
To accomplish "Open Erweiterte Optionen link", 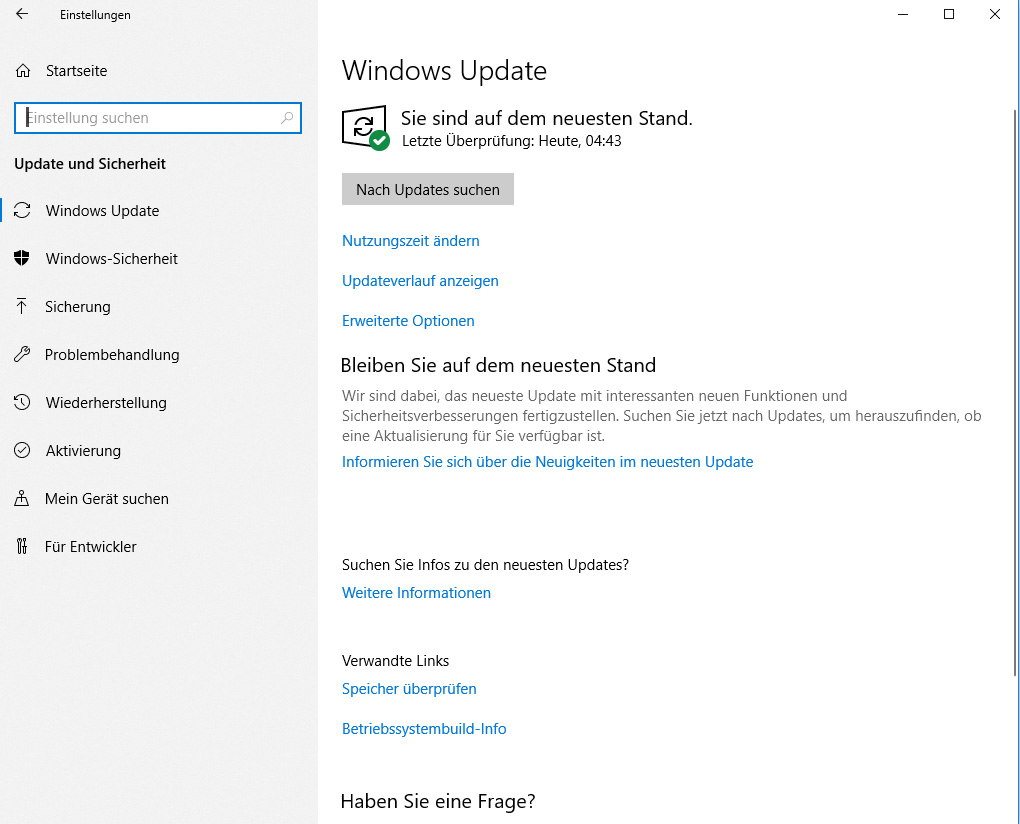I will pyautogui.click(x=408, y=321).
